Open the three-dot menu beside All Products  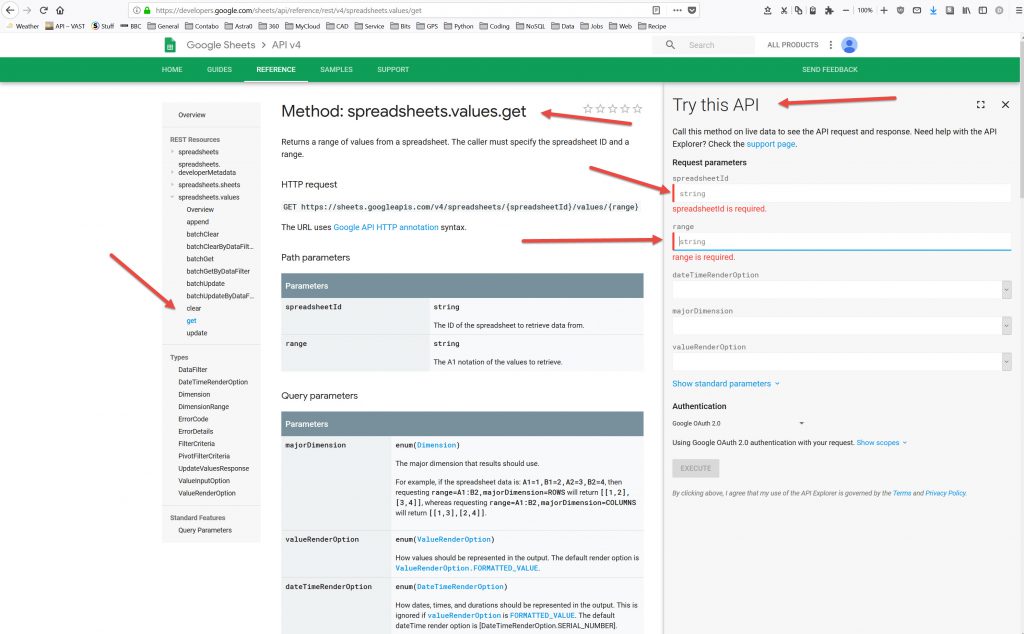830,45
